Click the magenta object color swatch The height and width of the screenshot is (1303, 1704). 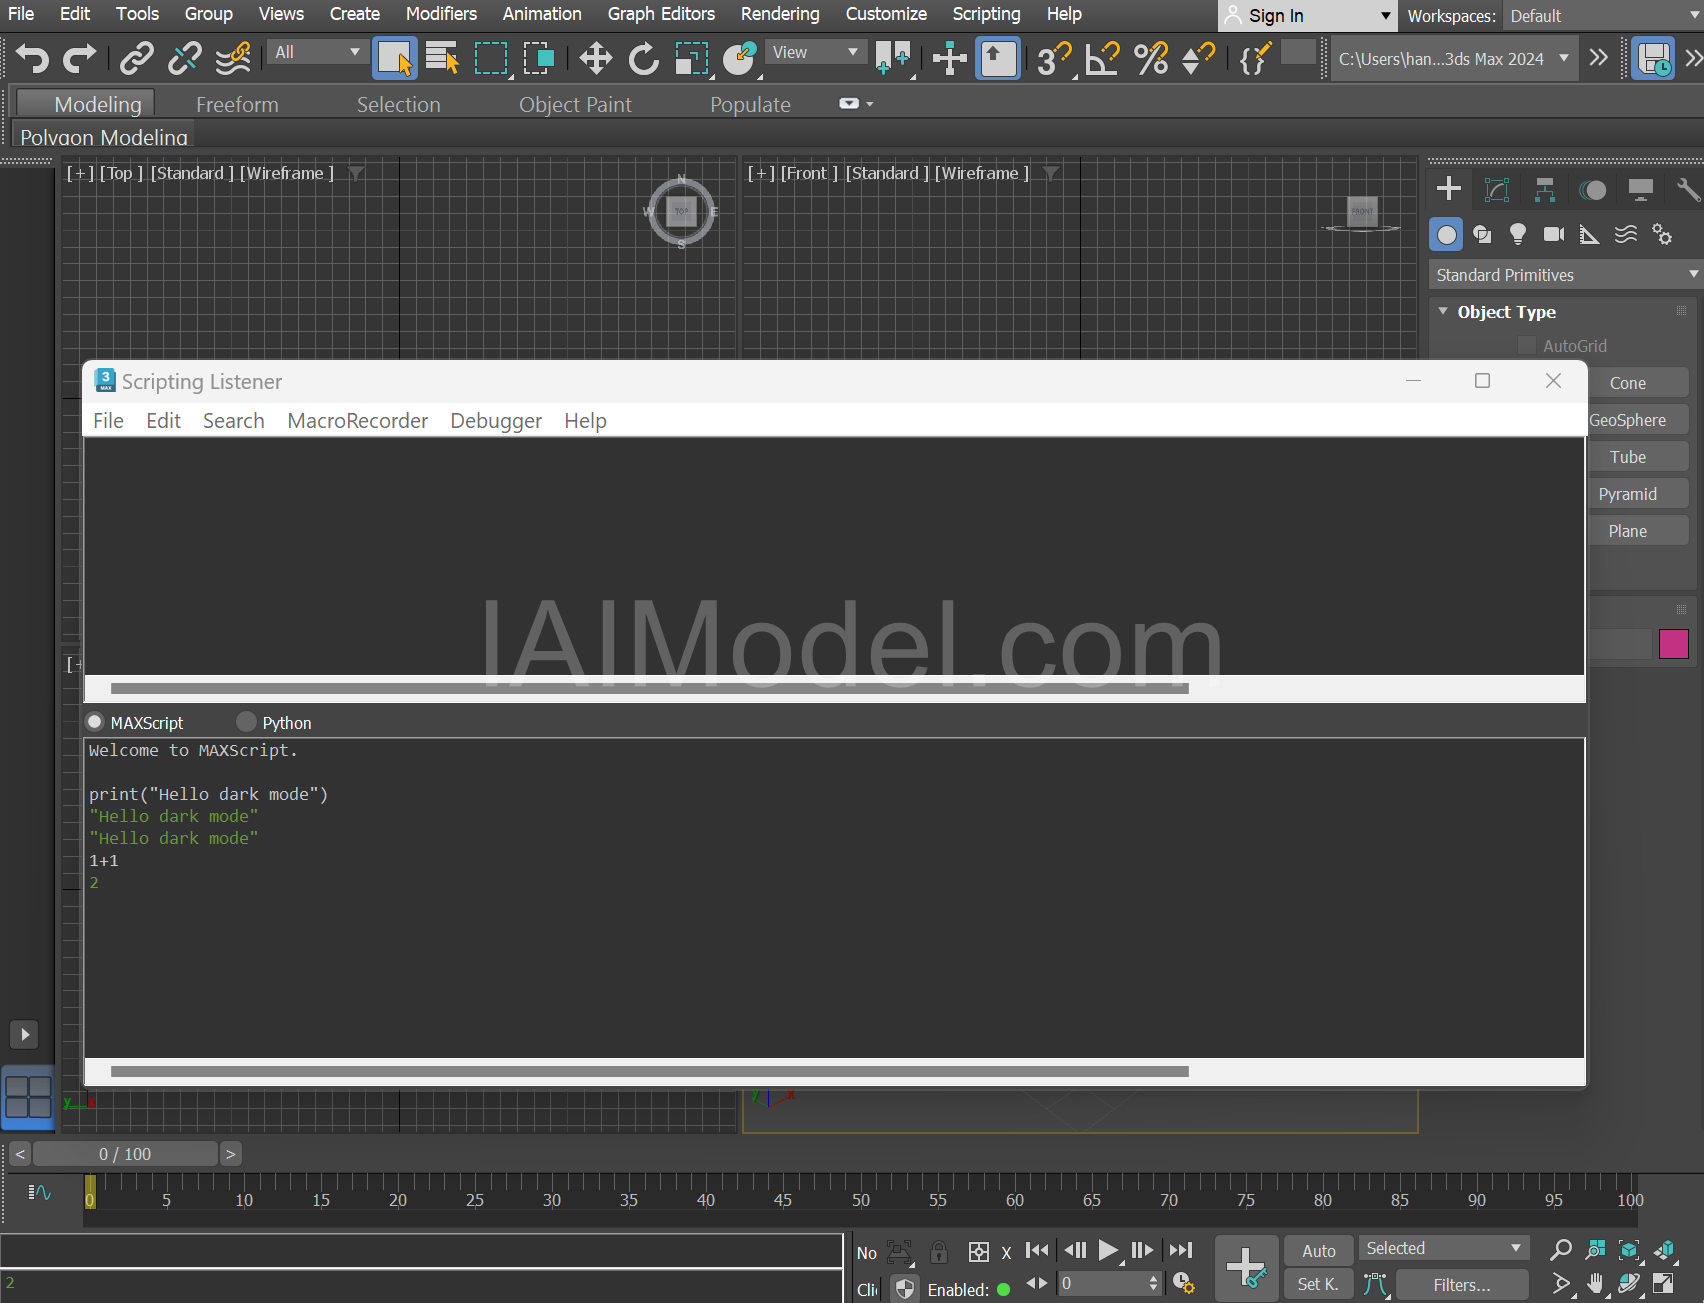click(x=1673, y=644)
